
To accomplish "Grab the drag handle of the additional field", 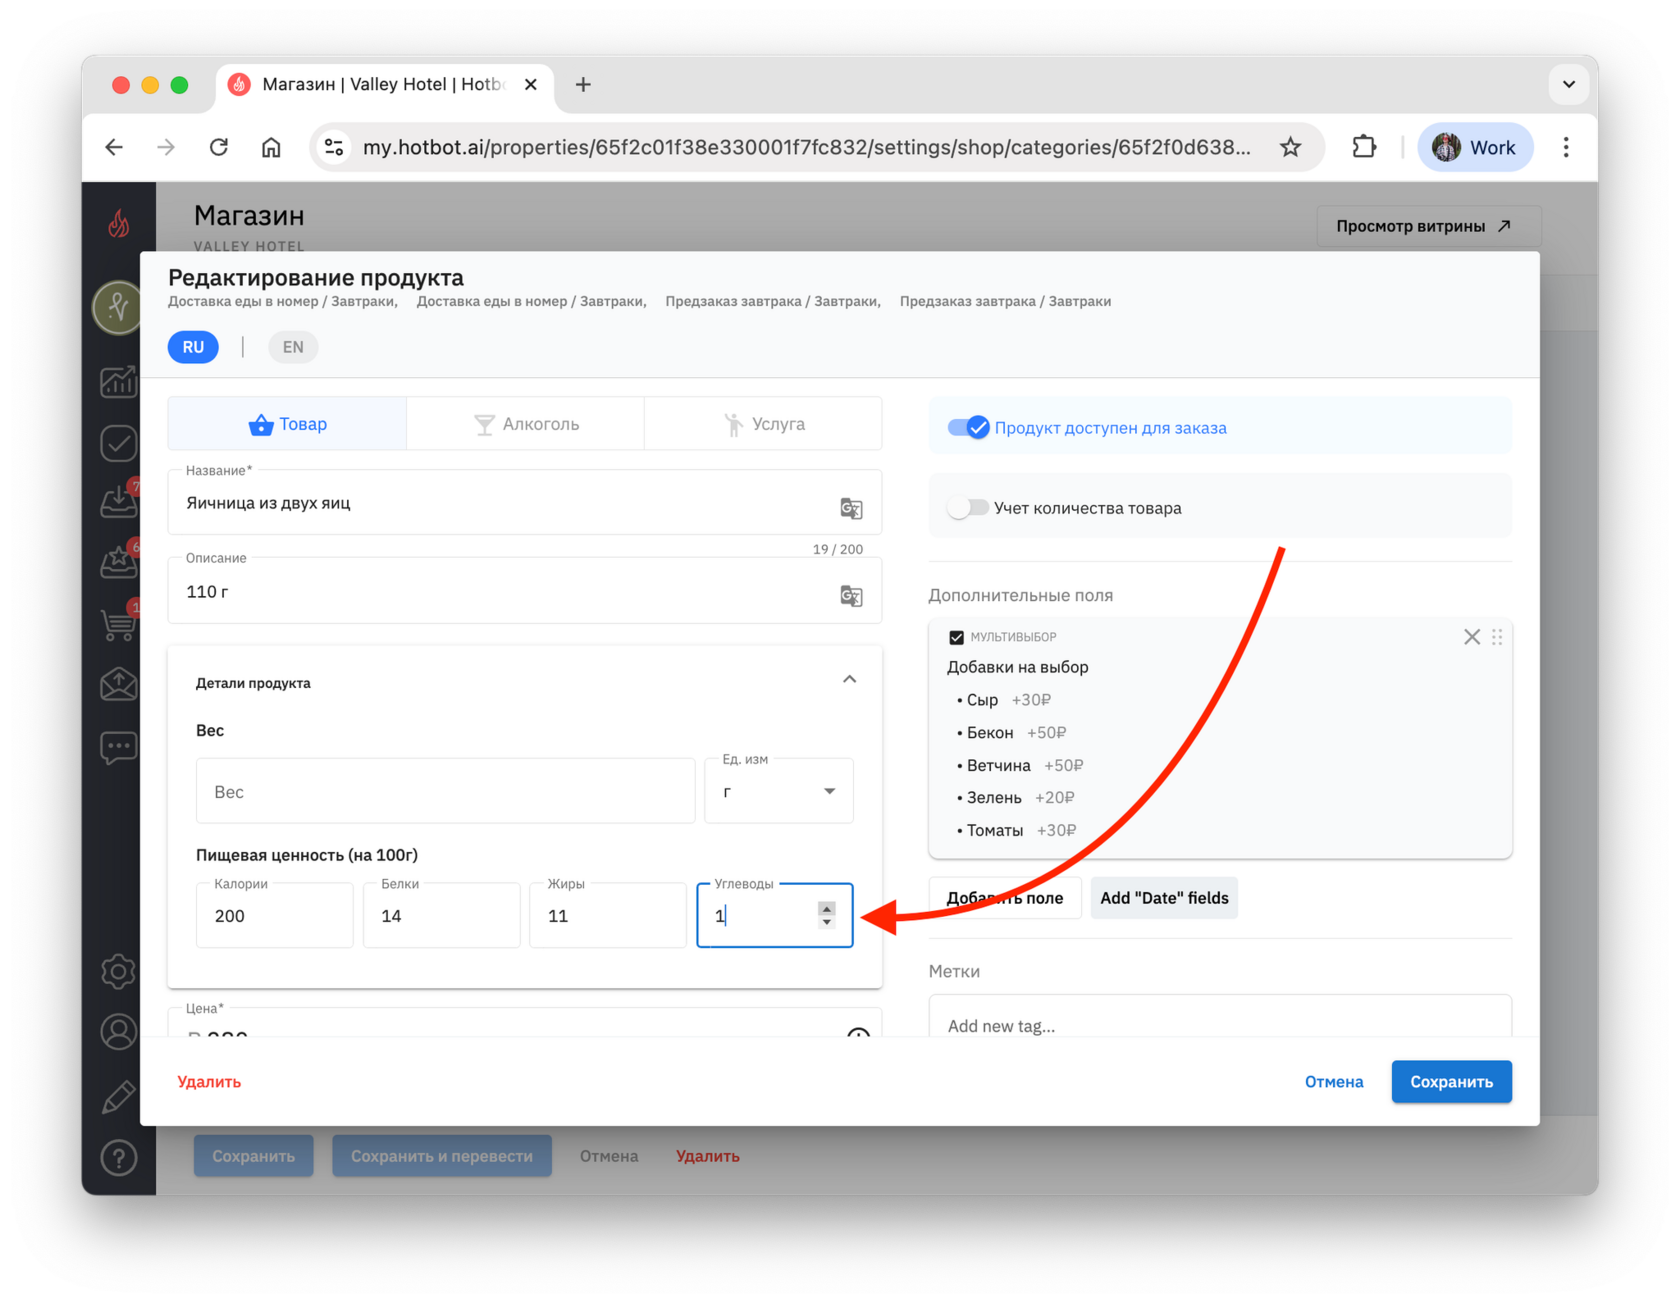I will tap(1497, 637).
